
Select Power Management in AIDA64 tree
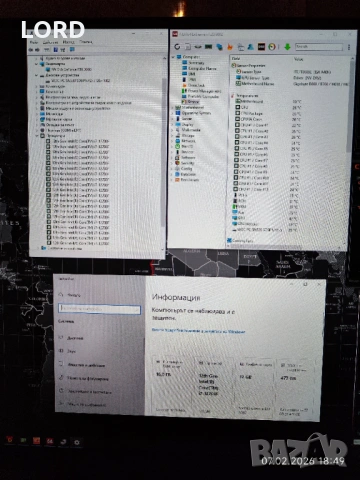204,91
